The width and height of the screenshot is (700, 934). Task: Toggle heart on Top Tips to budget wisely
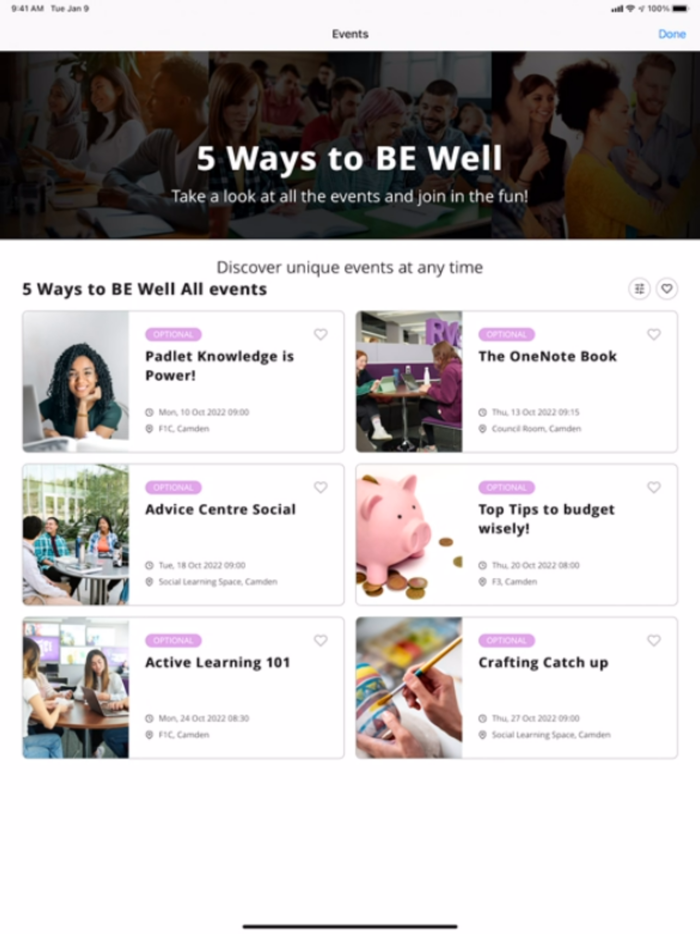point(654,488)
